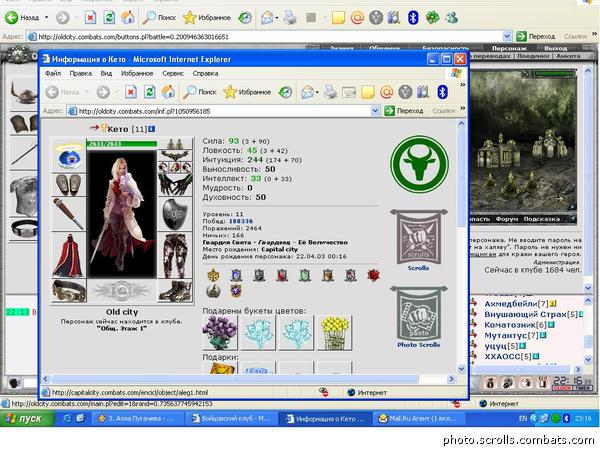The height and width of the screenshot is (450, 600).
Task: Click the gloves equipment slot
Action: pos(175,185)
